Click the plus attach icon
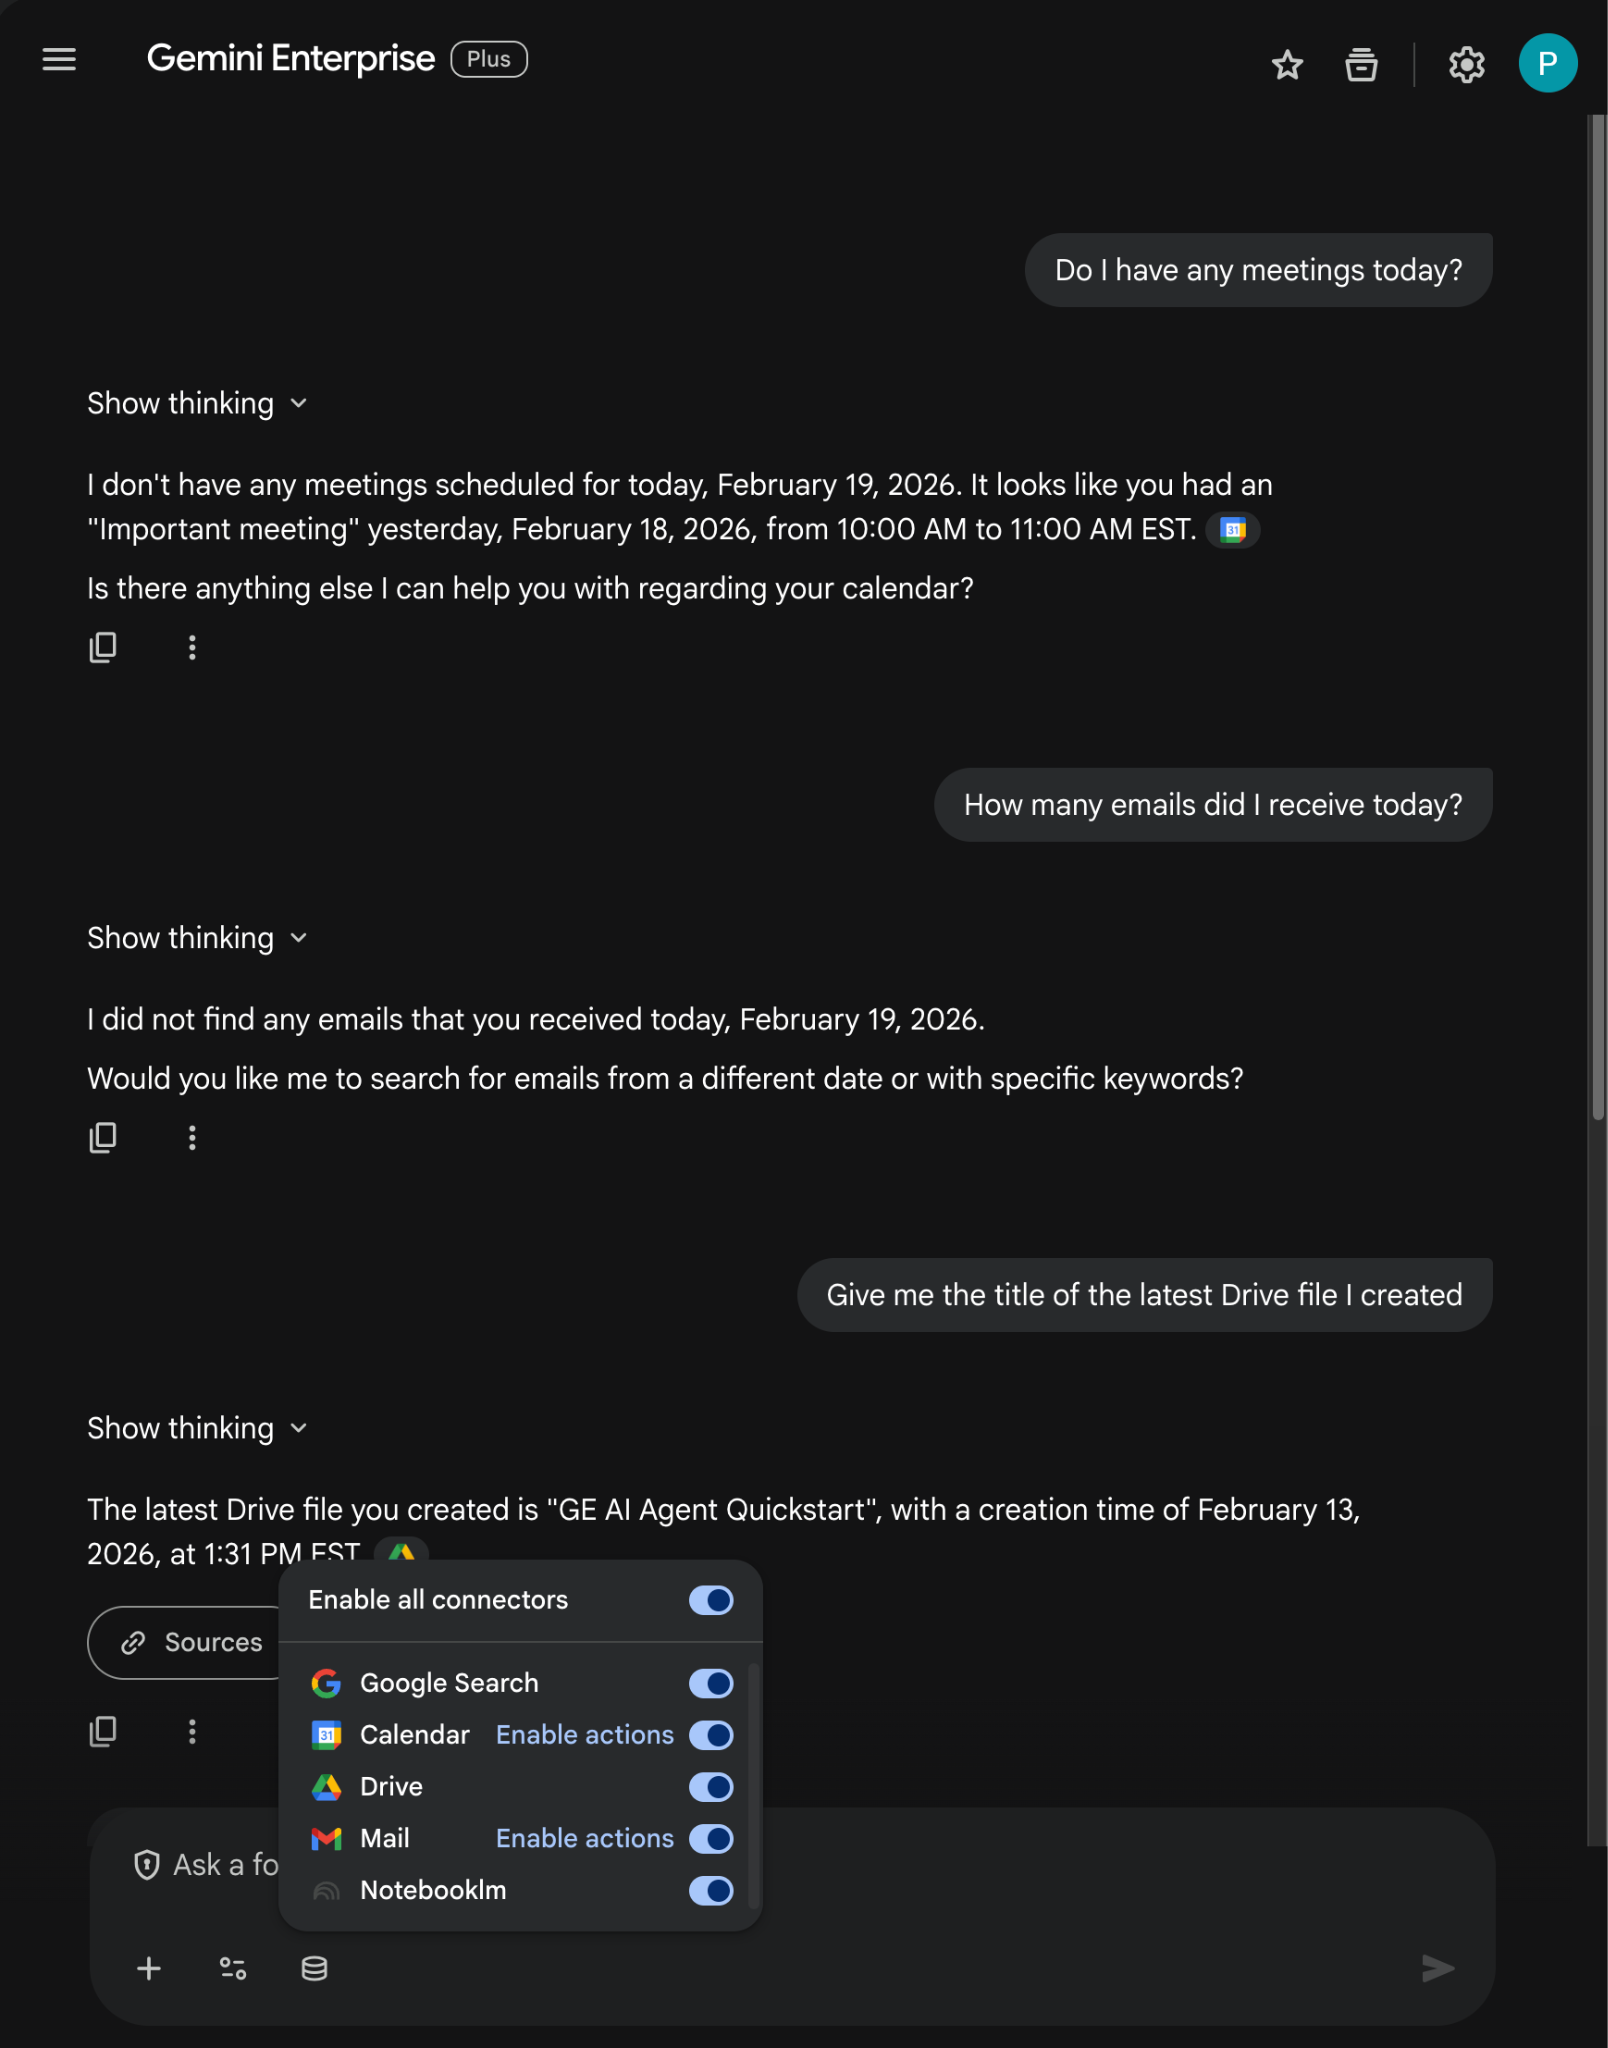 (149, 1968)
